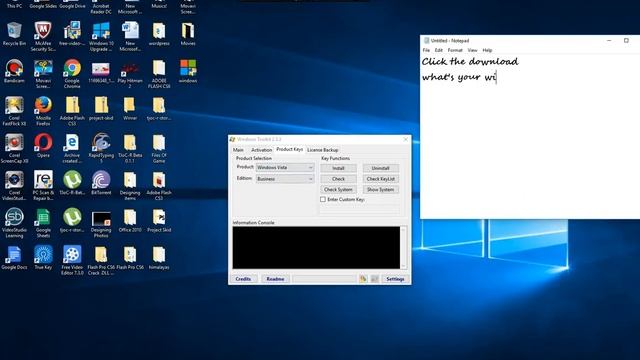Select the wordpress folder on desktop
This screenshot has height=360, width=640.
pos(159,33)
